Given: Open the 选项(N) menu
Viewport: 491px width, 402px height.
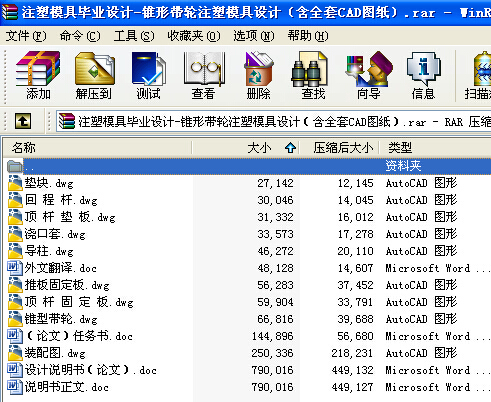Looking at the screenshot, I should (254, 36).
